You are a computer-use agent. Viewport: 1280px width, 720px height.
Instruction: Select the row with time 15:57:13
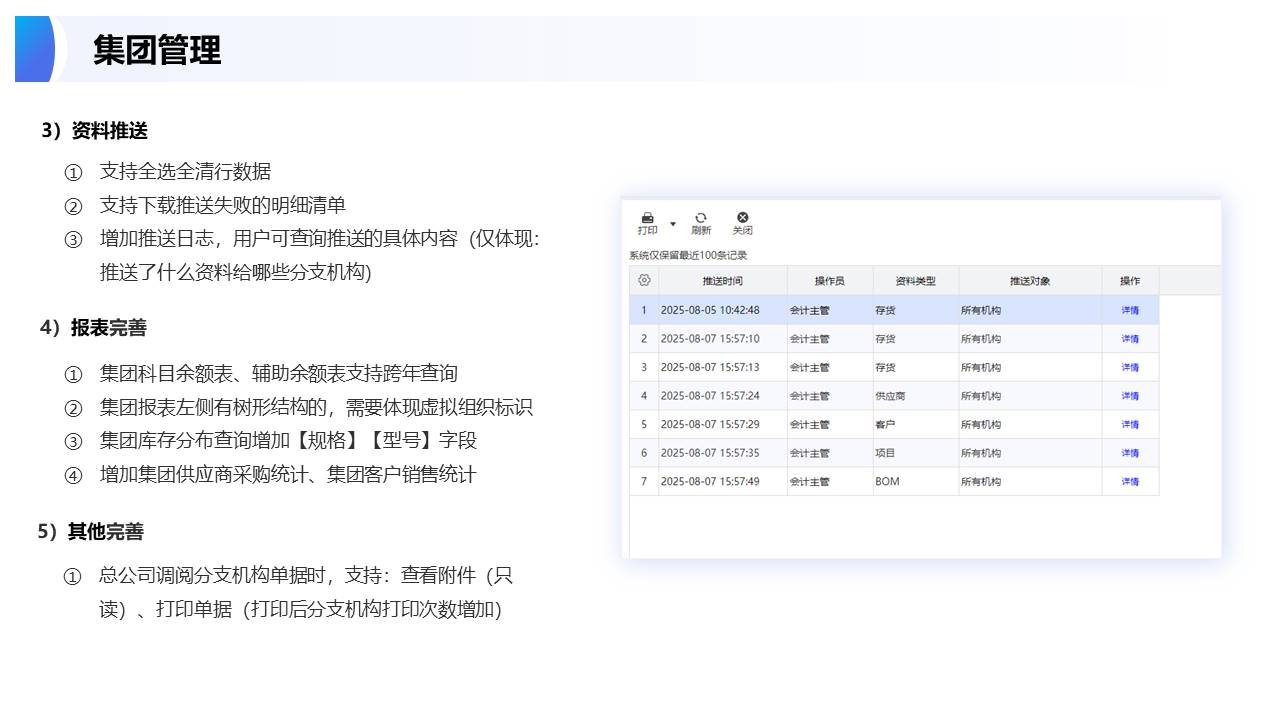coord(710,367)
